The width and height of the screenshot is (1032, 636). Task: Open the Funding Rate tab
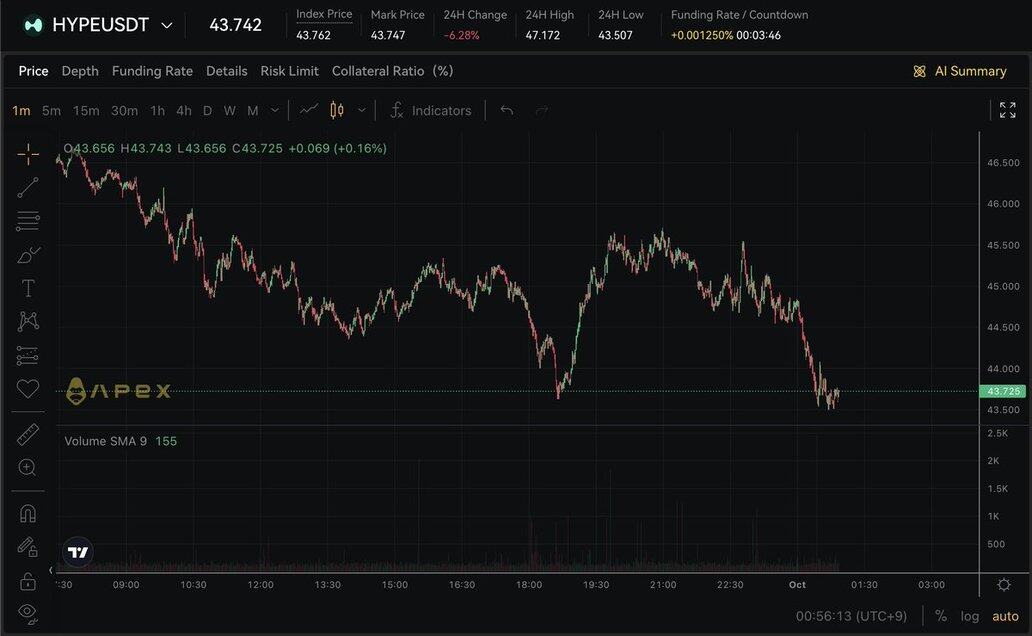pos(152,71)
